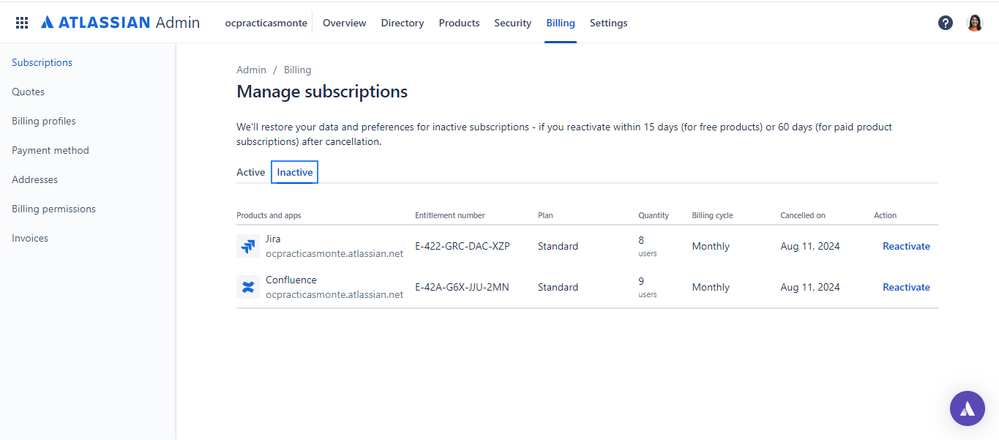Viewport: 999px width, 440px height.
Task: Click the Jira product name
Action: (x=273, y=239)
